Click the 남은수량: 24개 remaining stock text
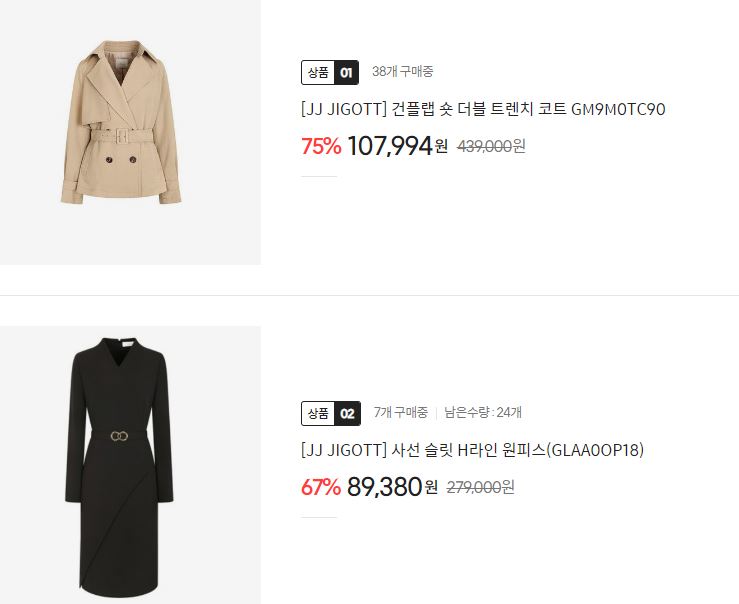Viewport: 739px width, 604px height. (483, 413)
